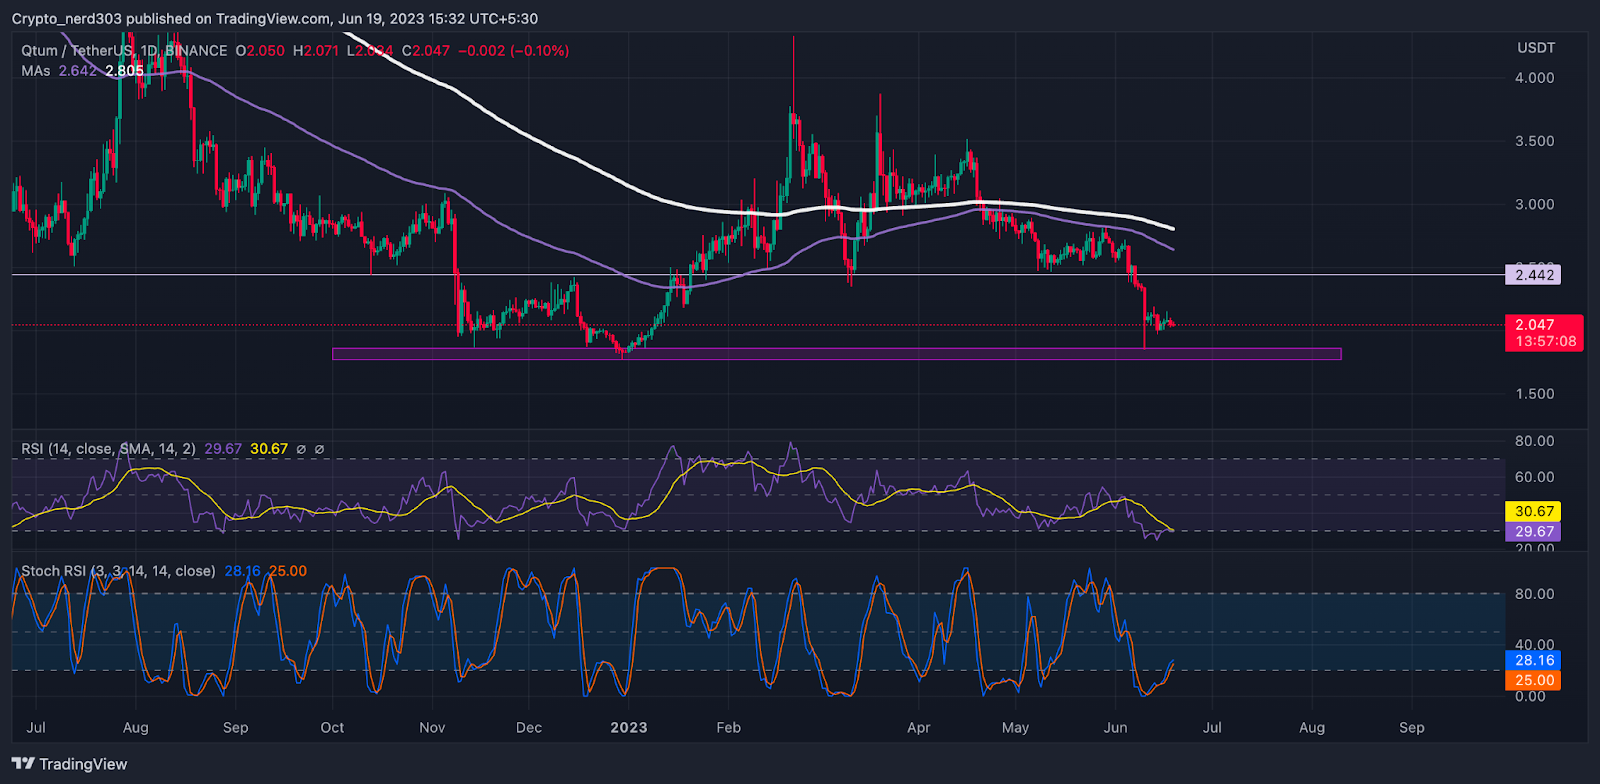Screen dimensions: 1600x784
Task: Select the purple support zone rectangle
Action: tap(836, 354)
